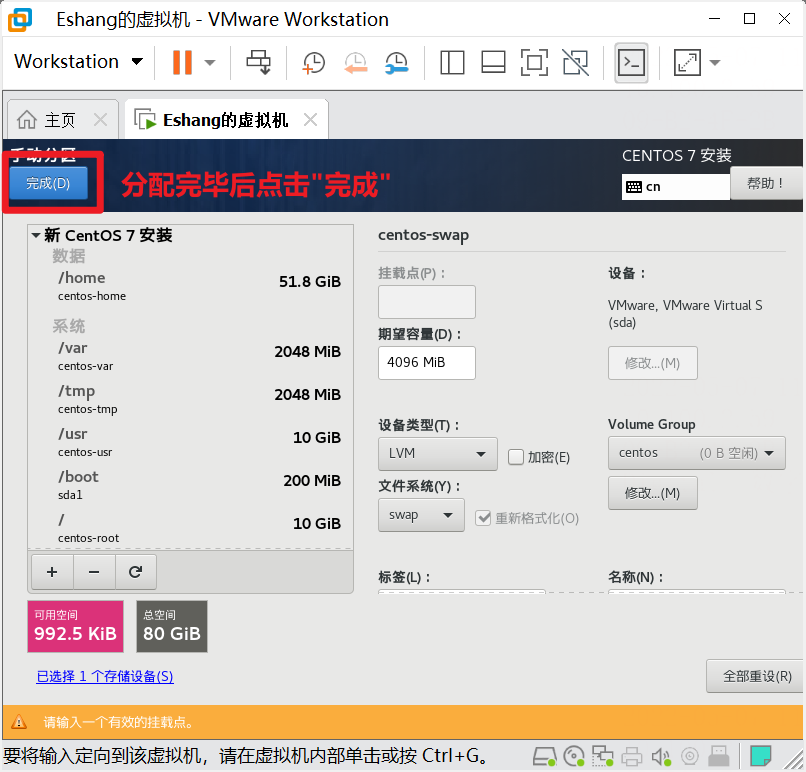Click the VMware Workstation app logo

click(x=20, y=20)
